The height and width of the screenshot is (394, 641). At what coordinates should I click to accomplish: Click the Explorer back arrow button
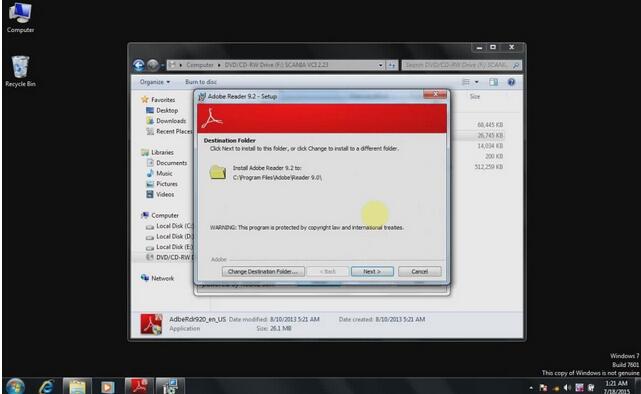pyautogui.click(x=139, y=65)
